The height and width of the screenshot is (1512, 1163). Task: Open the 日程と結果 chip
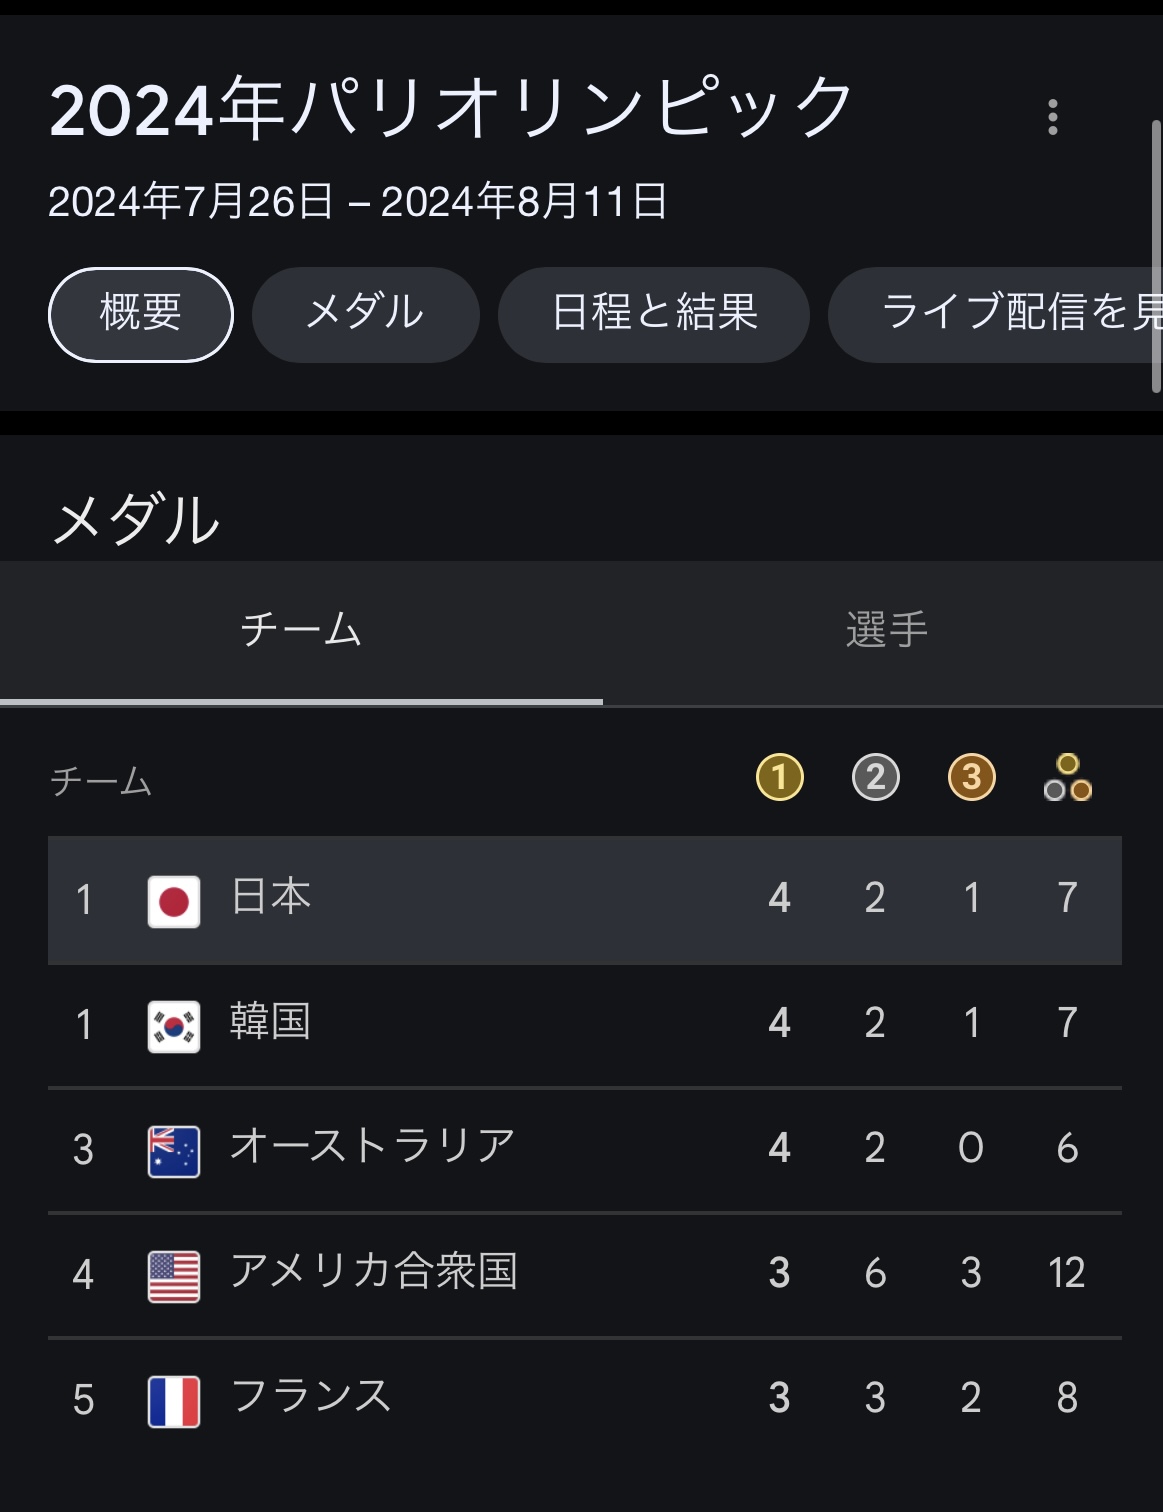(x=654, y=314)
